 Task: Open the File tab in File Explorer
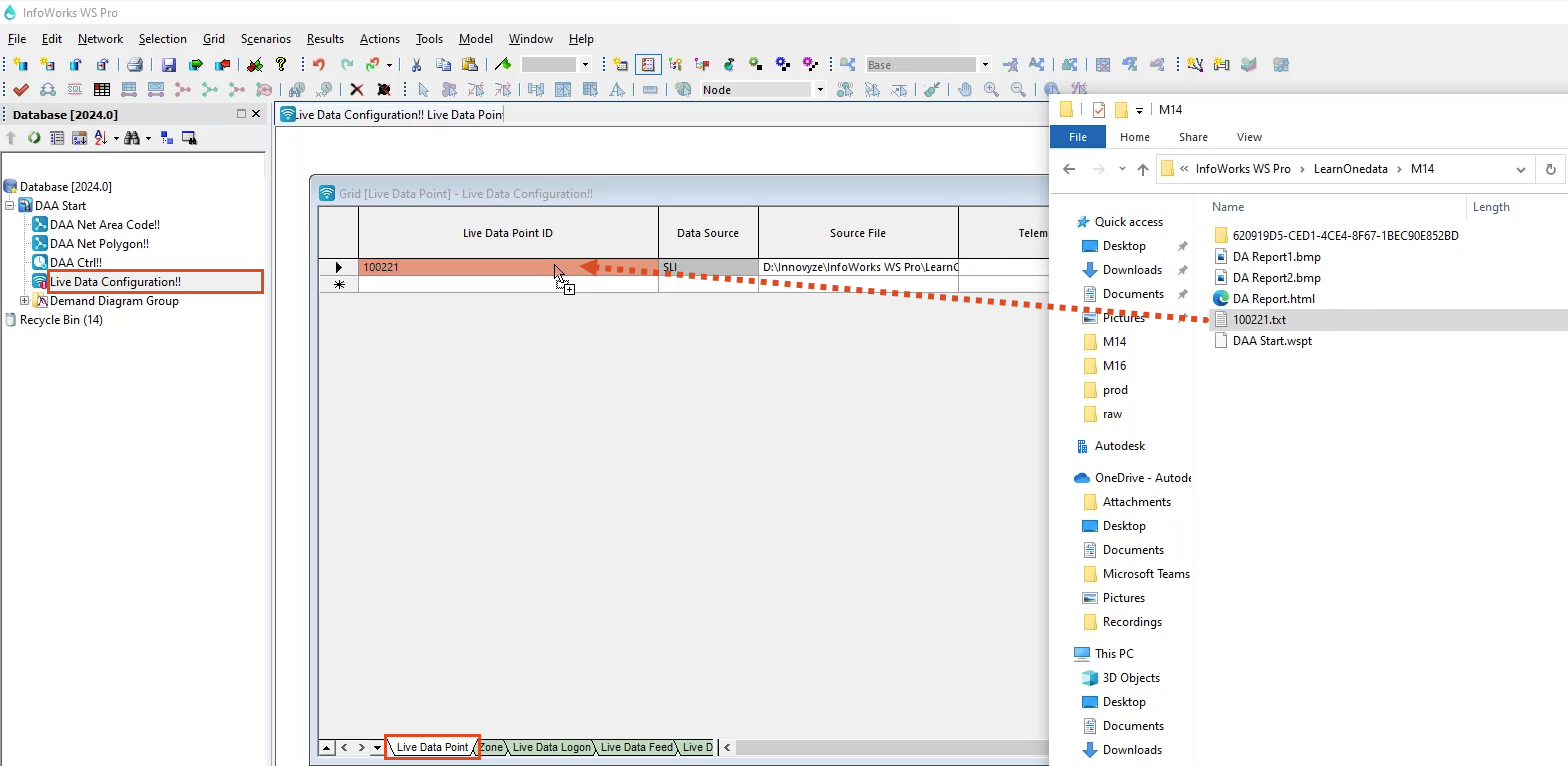pyautogui.click(x=1078, y=137)
